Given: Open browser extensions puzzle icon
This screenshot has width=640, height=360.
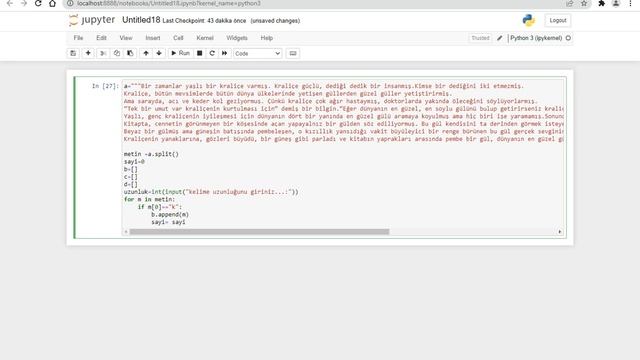Looking at the screenshot, I should click(601, 4).
